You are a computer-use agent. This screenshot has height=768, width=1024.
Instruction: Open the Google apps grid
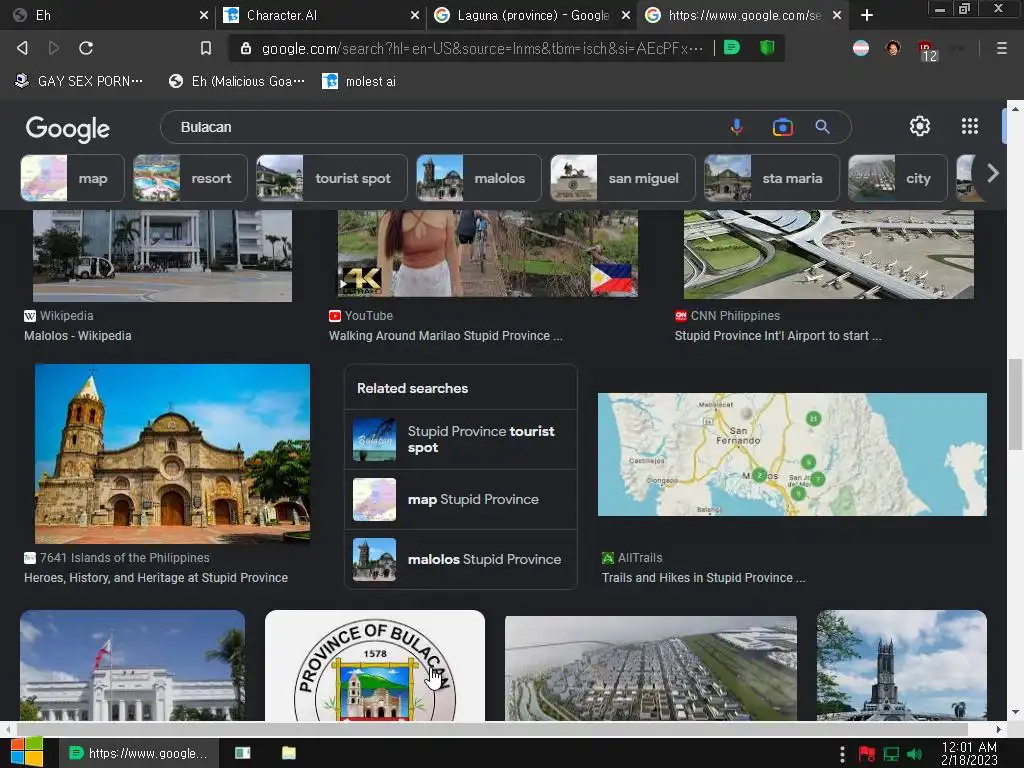coord(969,126)
